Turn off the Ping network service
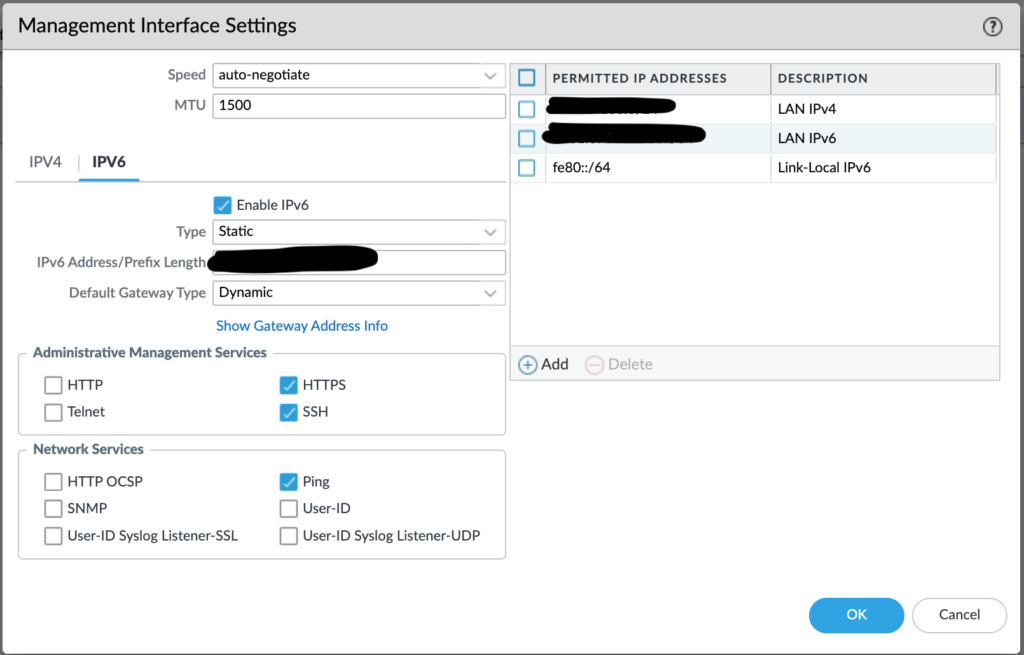Image resolution: width=1024 pixels, height=655 pixels. pos(289,482)
